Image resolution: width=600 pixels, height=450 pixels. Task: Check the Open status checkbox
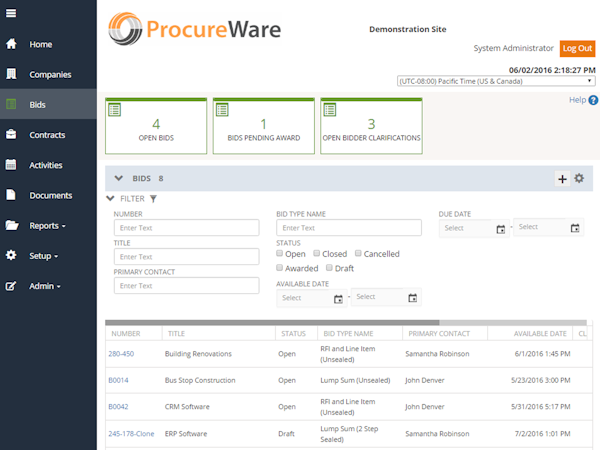[x=280, y=253]
